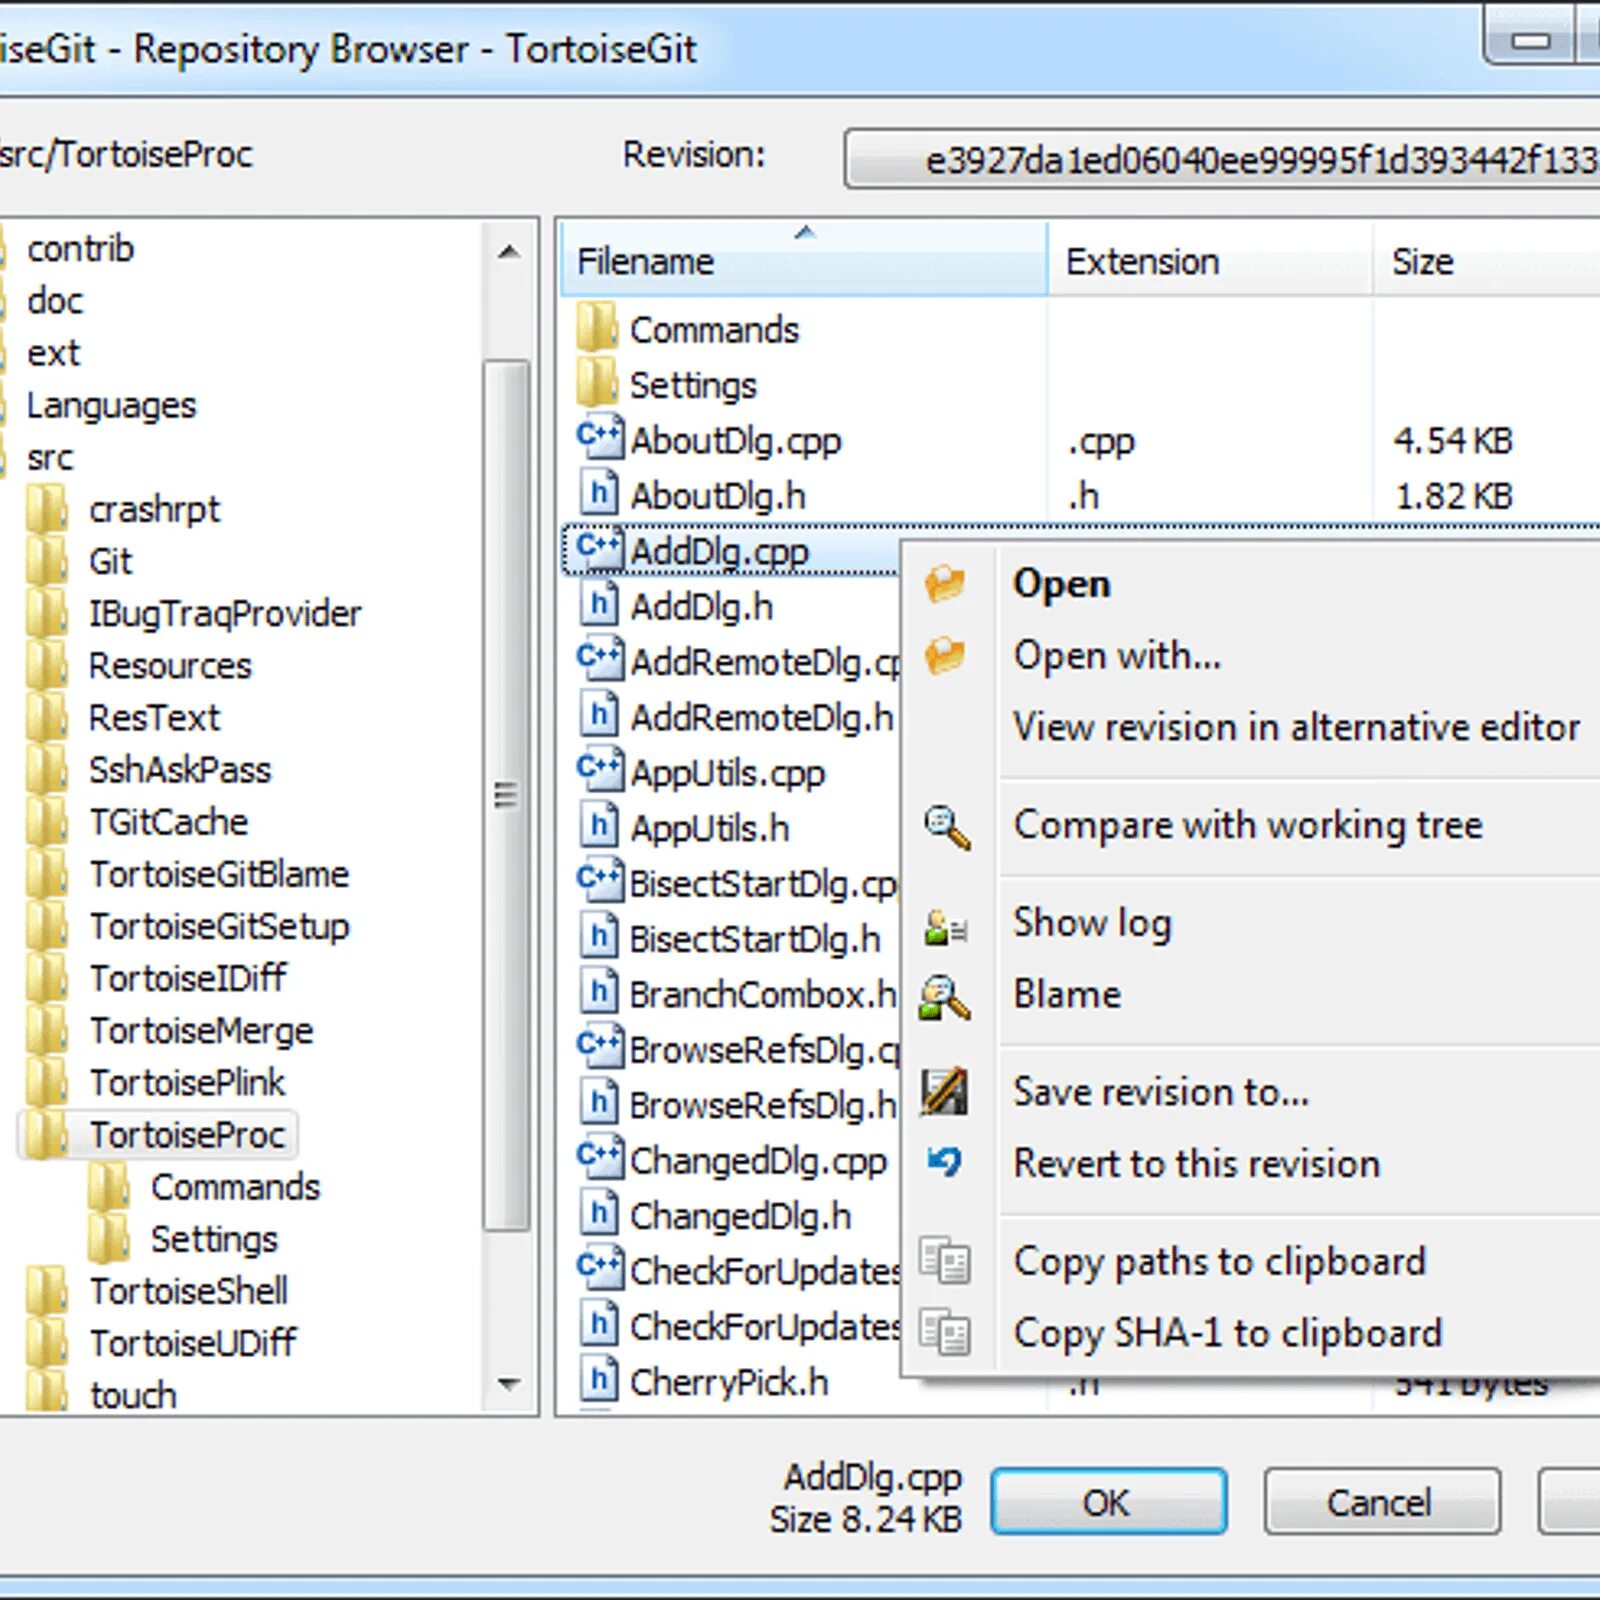1600x1600 pixels.
Task: Select the TortoiseMerge folder in the tree
Action: point(201,1030)
